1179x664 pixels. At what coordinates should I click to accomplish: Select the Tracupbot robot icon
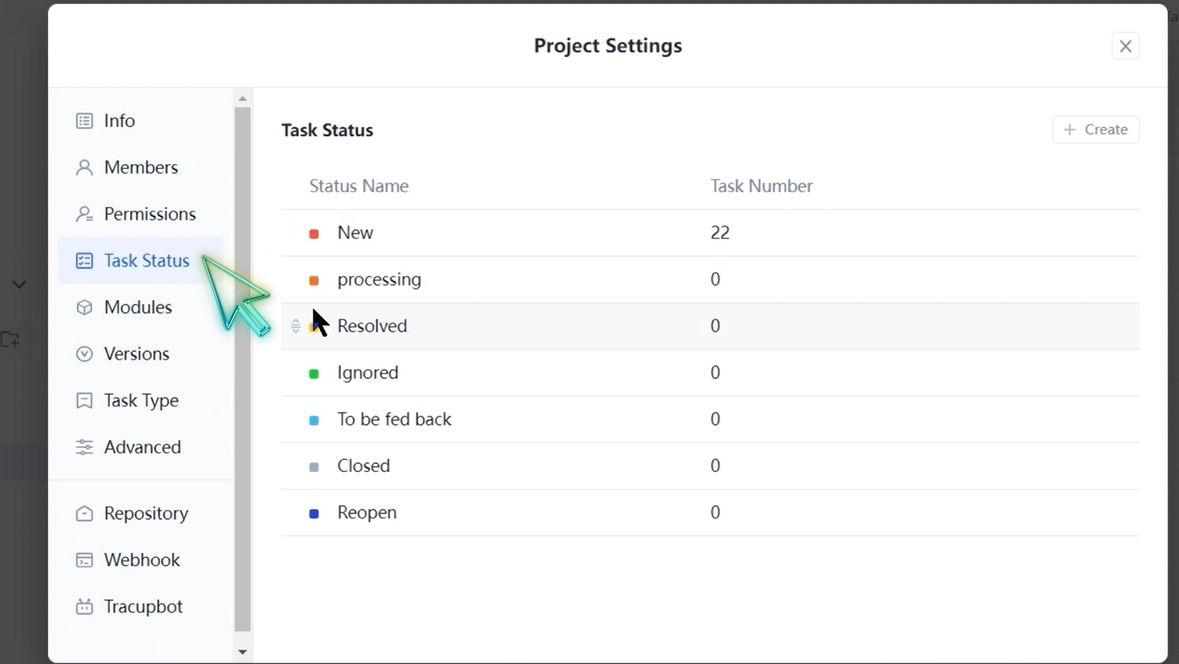tap(85, 606)
